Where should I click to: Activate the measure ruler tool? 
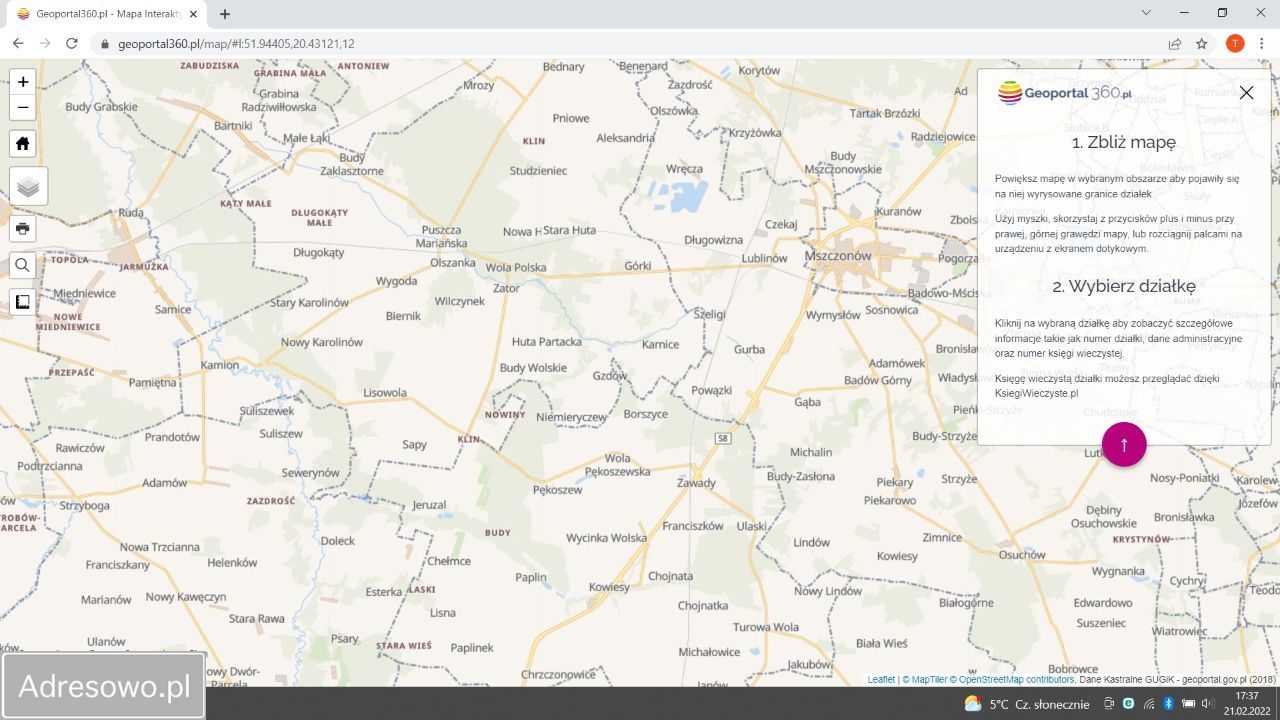pos(23,301)
